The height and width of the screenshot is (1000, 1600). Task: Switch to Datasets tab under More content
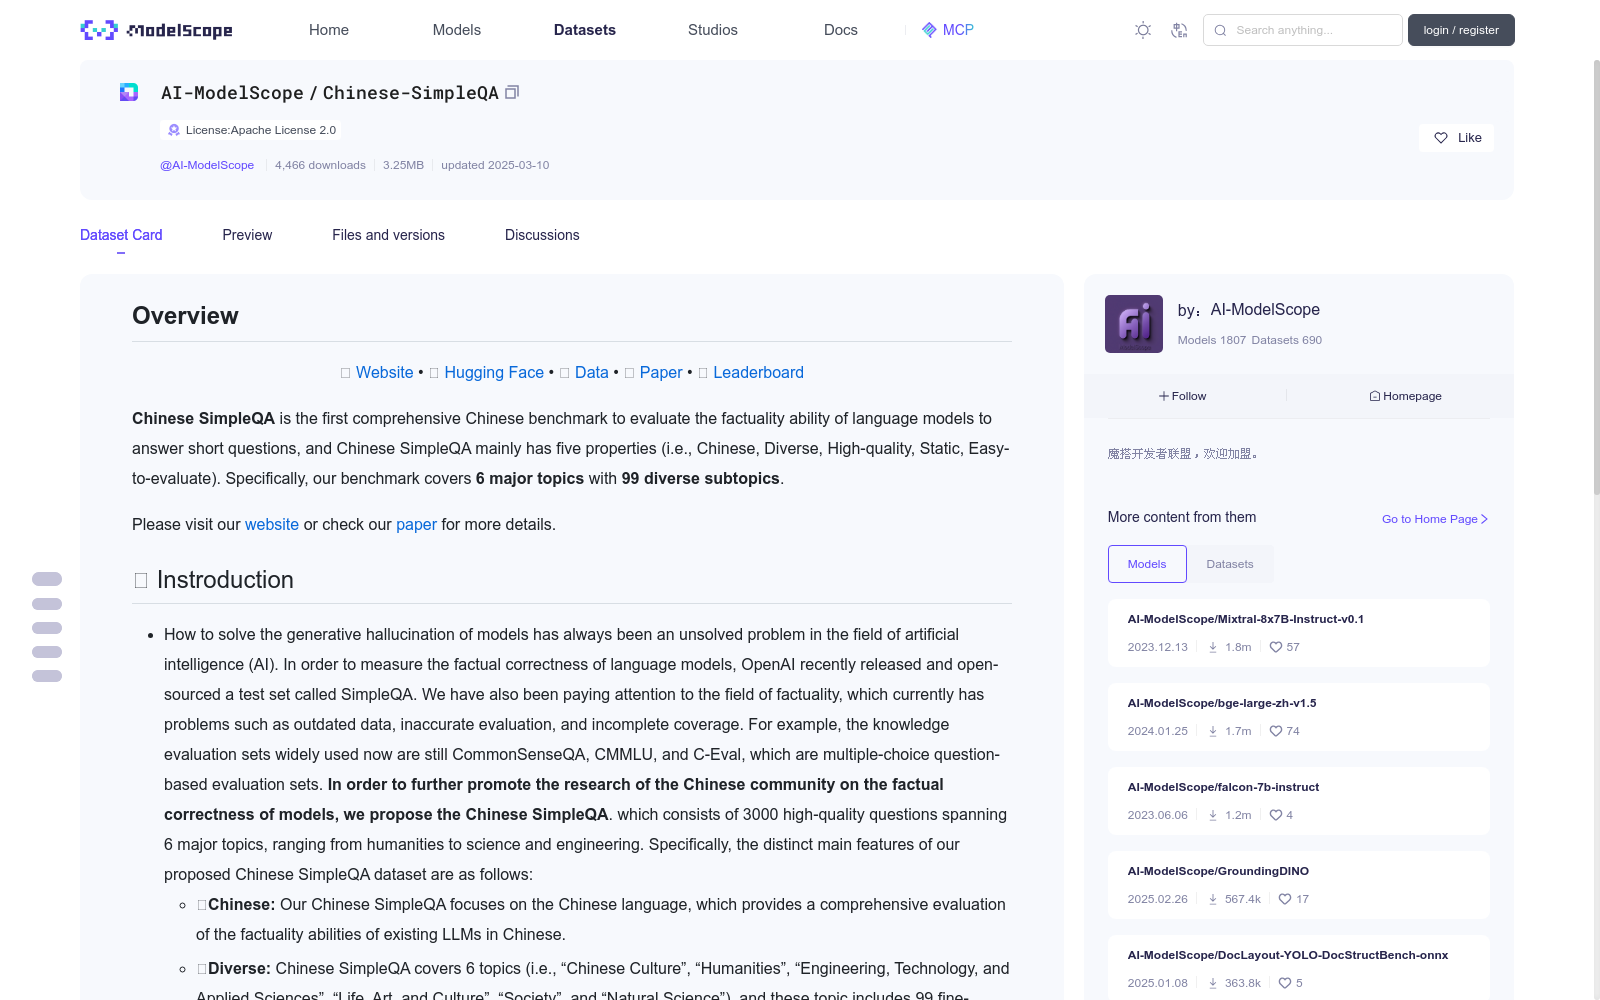pos(1230,564)
